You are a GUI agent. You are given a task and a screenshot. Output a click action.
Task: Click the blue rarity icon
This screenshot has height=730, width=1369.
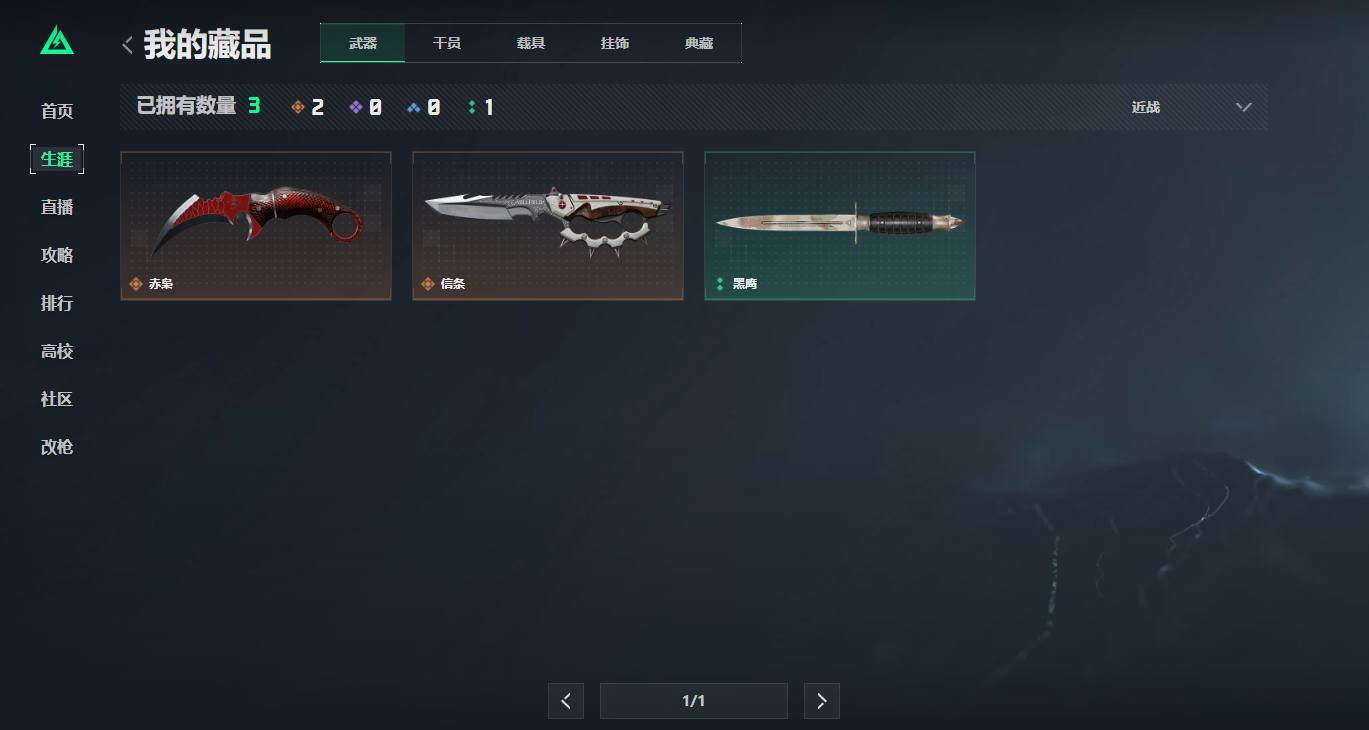(x=413, y=107)
